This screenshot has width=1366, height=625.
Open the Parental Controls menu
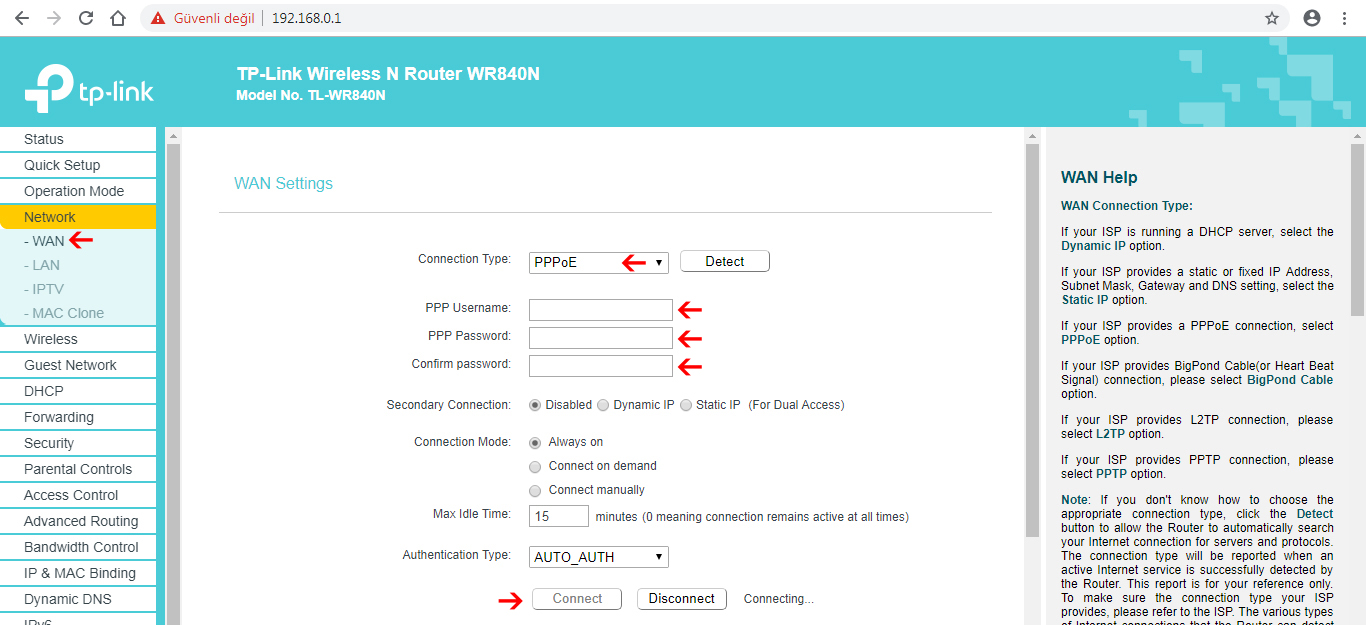point(78,469)
